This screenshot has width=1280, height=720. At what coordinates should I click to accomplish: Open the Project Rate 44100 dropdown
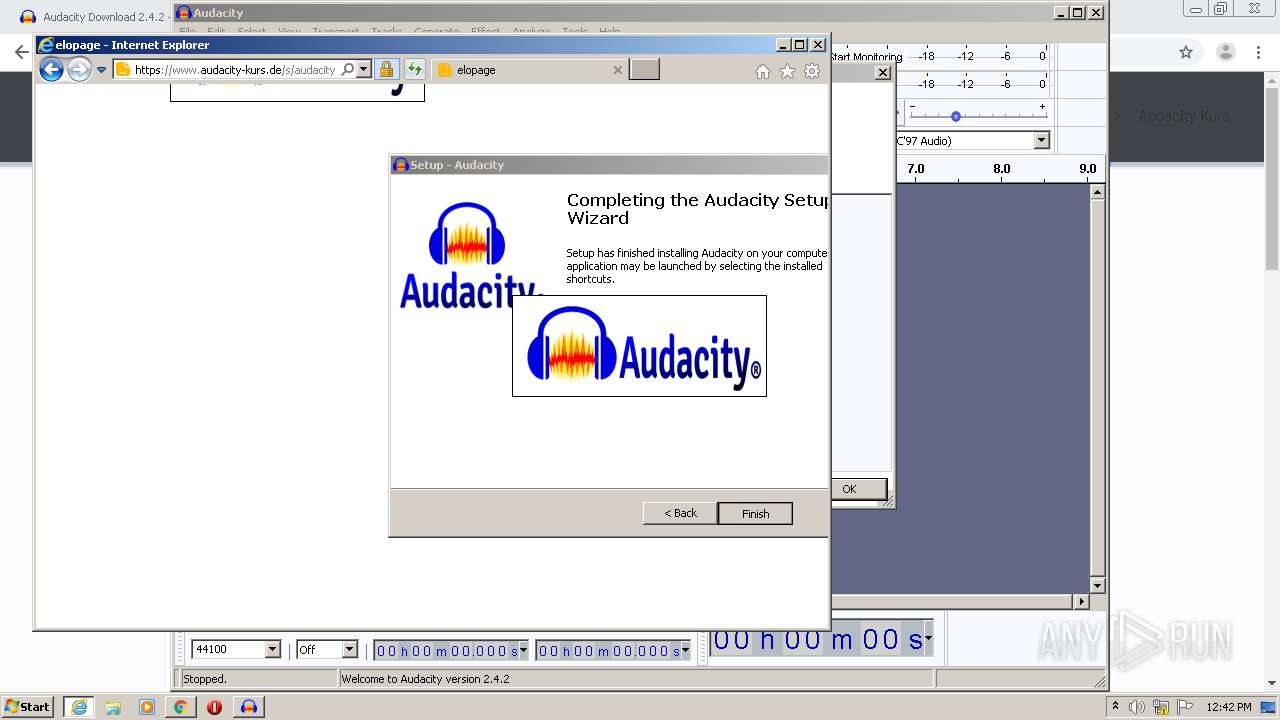(x=272, y=650)
